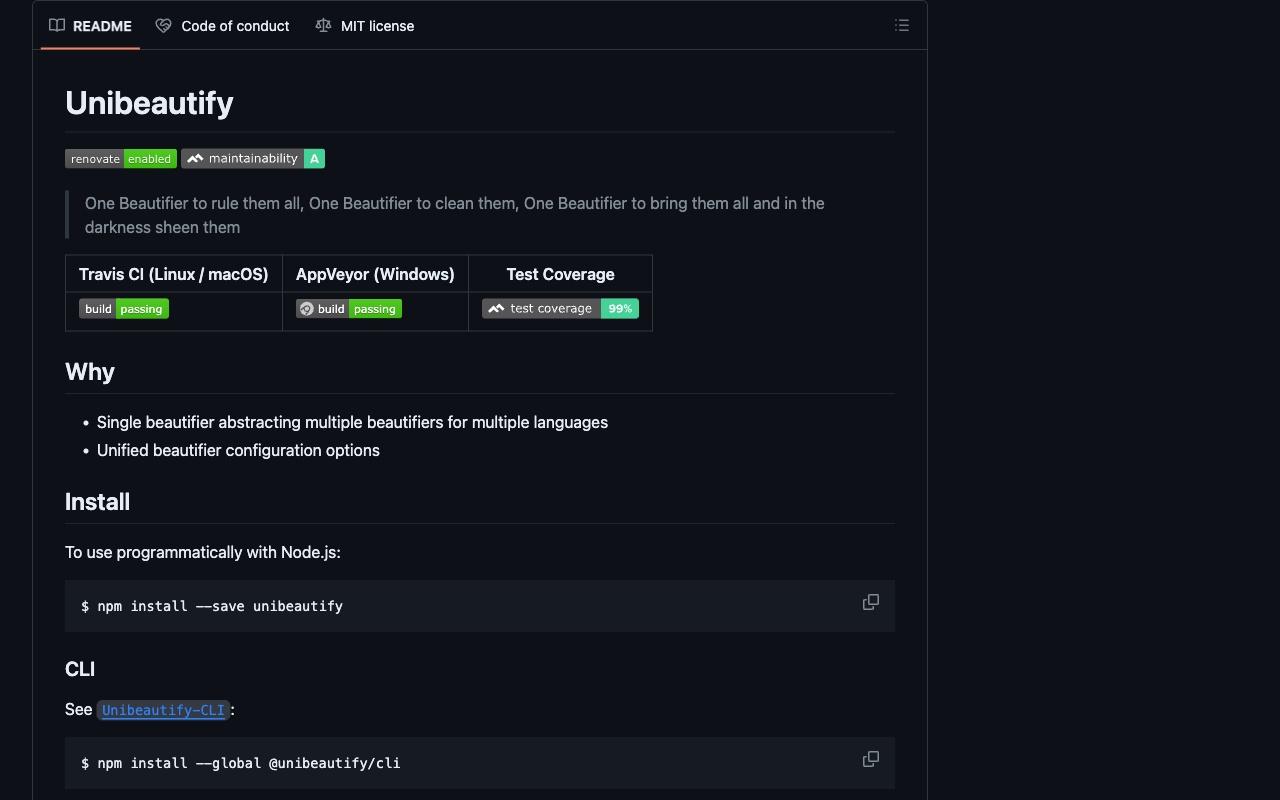Click the renovate enabled badge
The height and width of the screenshot is (800, 1280).
(x=121, y=159)
